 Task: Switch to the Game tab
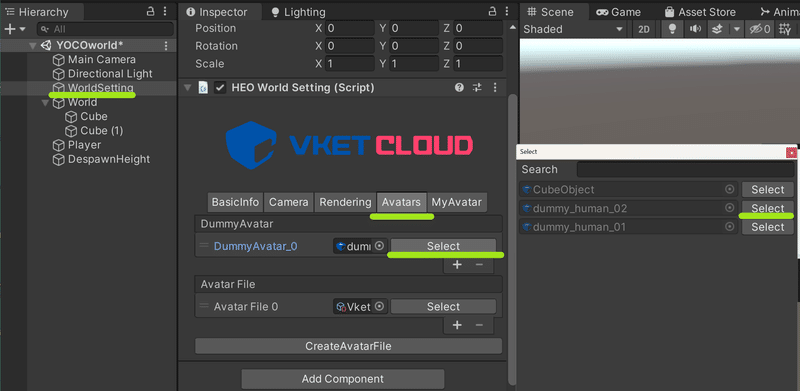619,12
